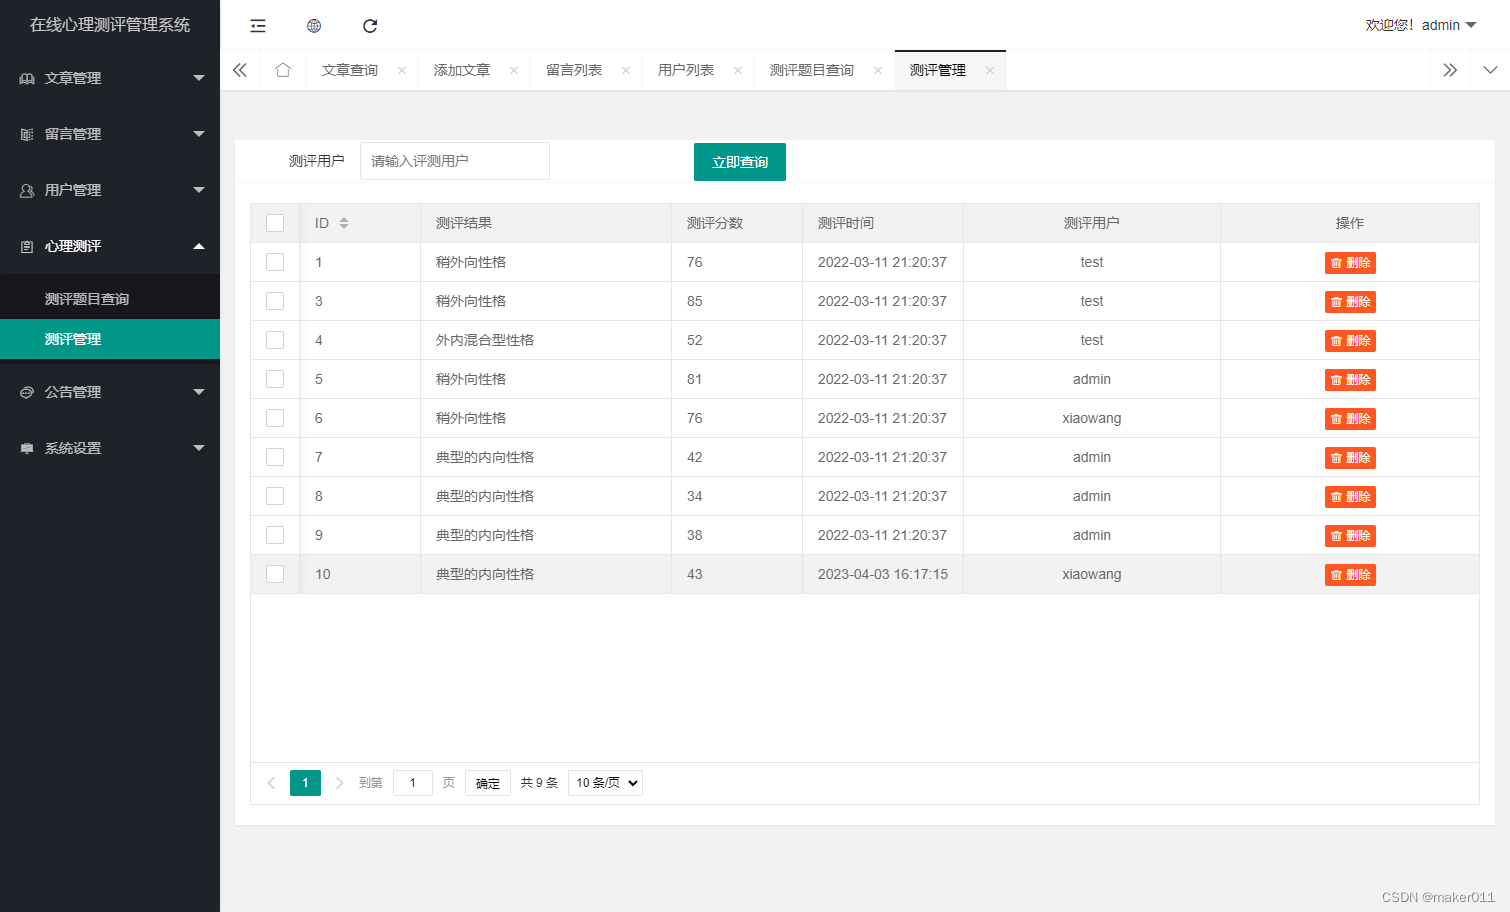The image size is (1510, 912).
Task: Focus the 请输入评测用户 search field
Action: (x=455, y=161)
